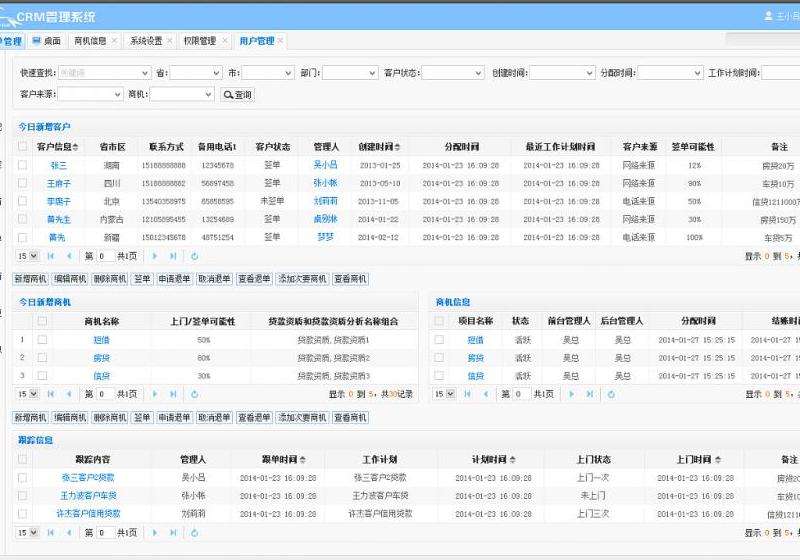
Task: Open the 客户来源 dropdown
Action: [x=90, y=94]
